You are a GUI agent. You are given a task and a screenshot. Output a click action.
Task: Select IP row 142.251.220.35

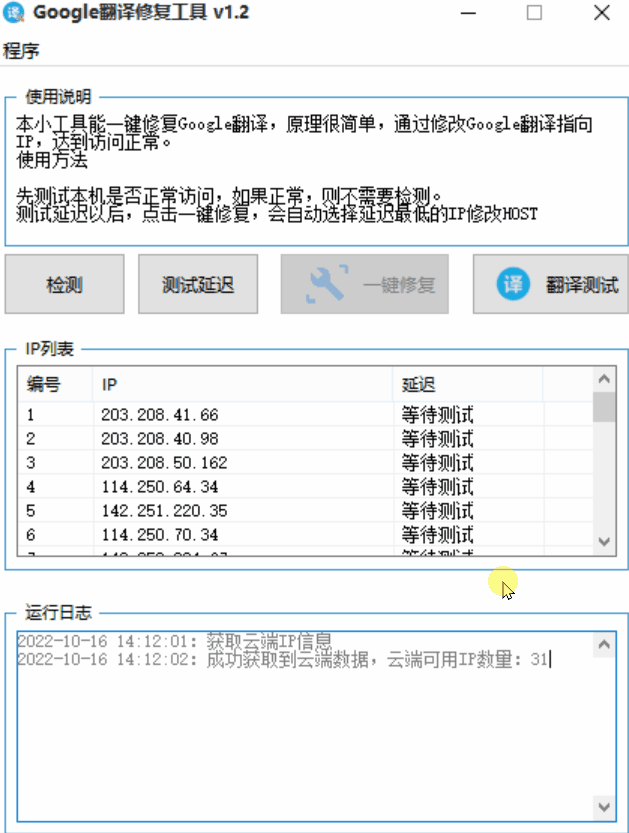(305, 511)
